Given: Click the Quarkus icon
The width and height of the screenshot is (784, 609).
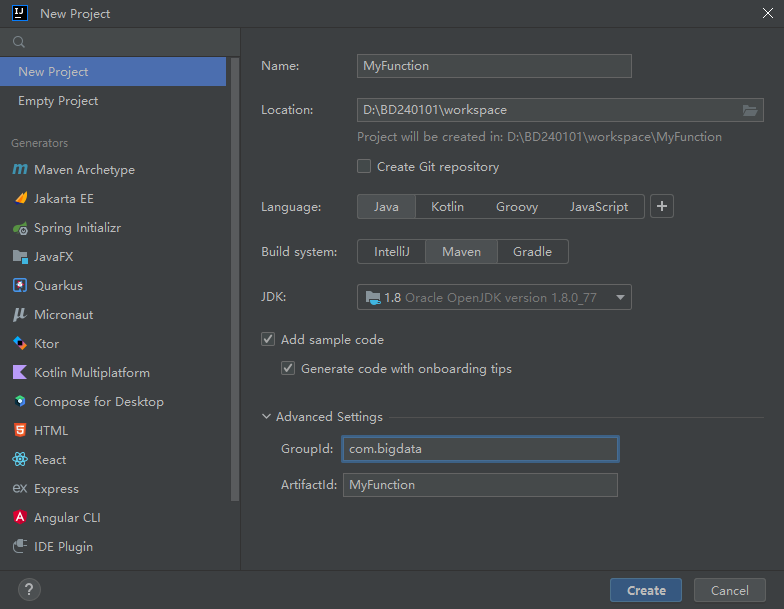Looking at the screenshot, I should (x=20, y=286).
